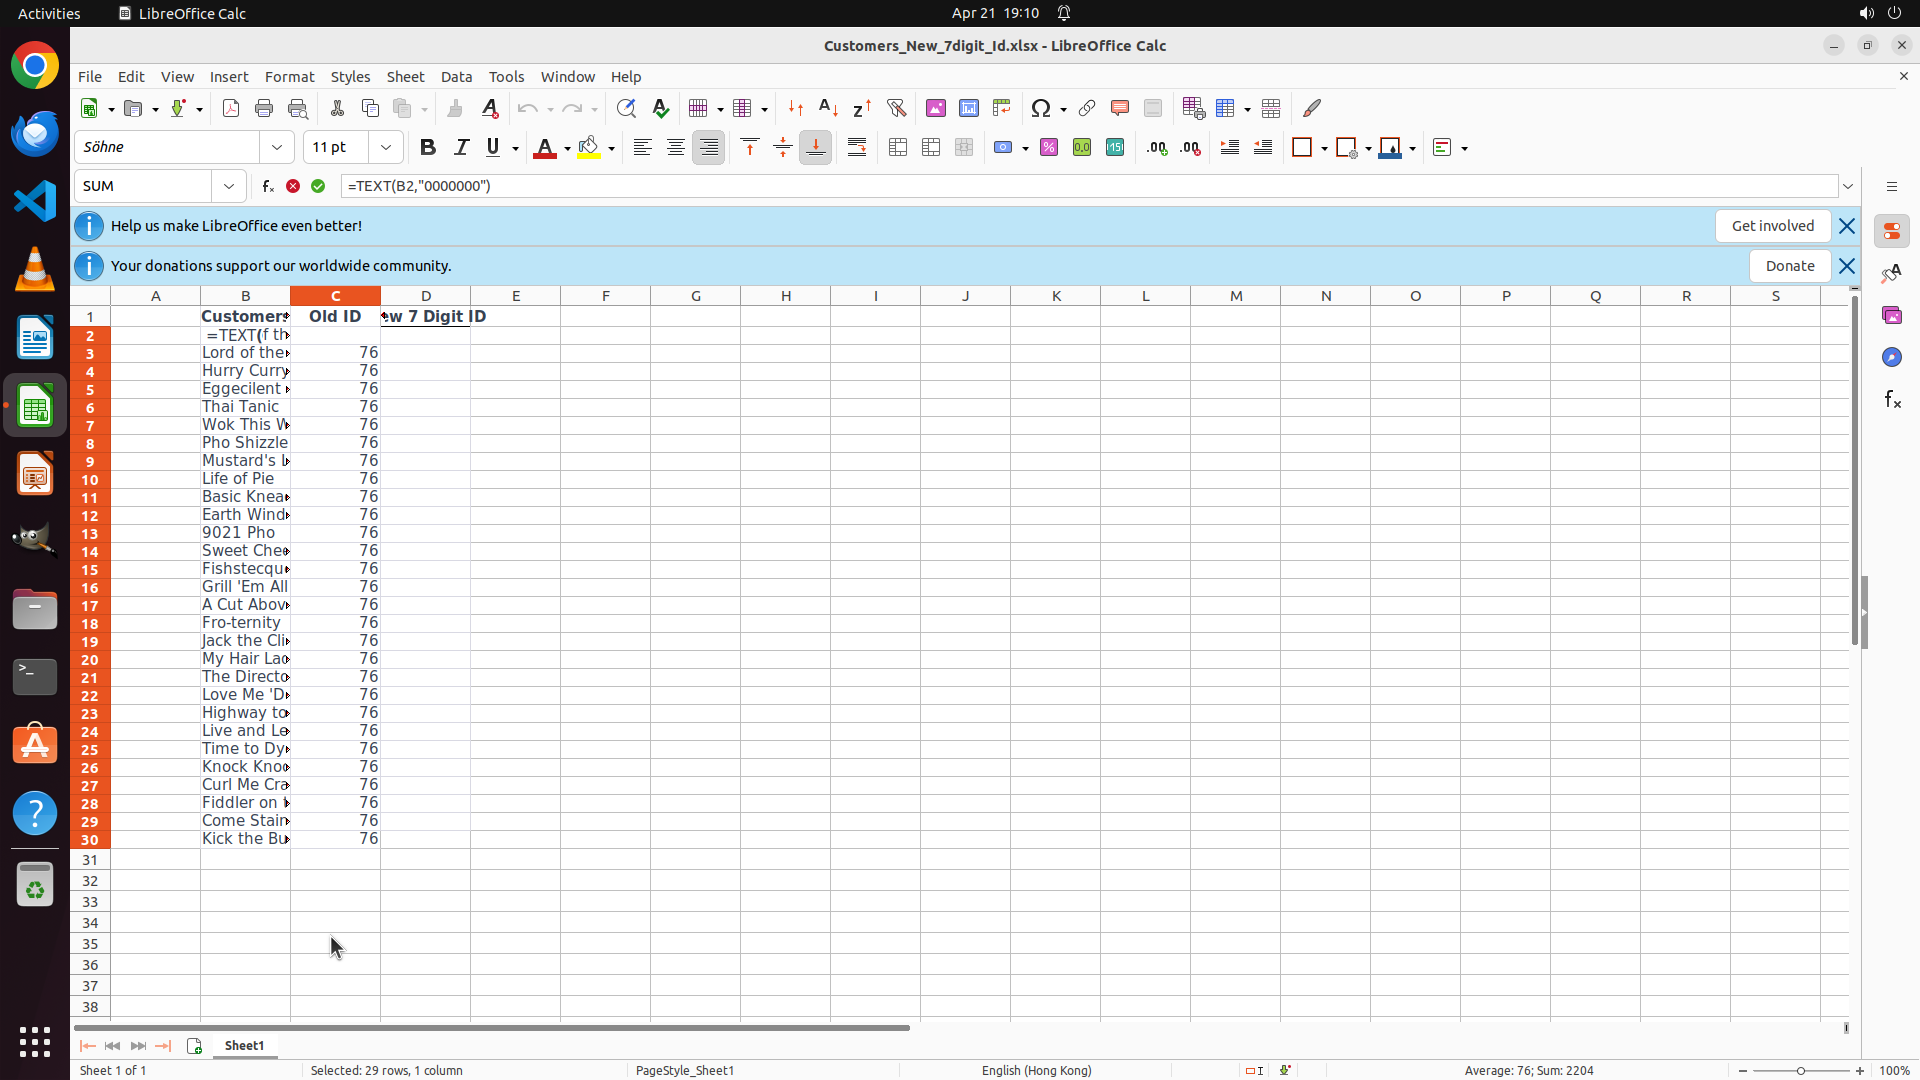This screenshot has width=1920, height=1080.
Task: Click the Sort Ascending icon
Action: tap(828, 108)
